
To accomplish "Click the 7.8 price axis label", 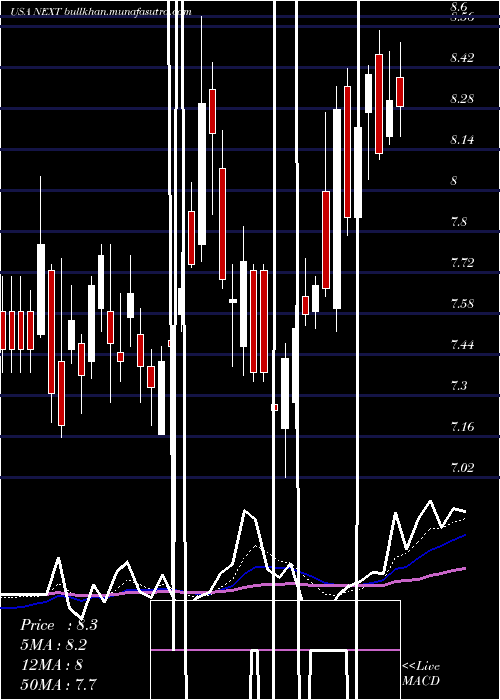I will point(459,222).
